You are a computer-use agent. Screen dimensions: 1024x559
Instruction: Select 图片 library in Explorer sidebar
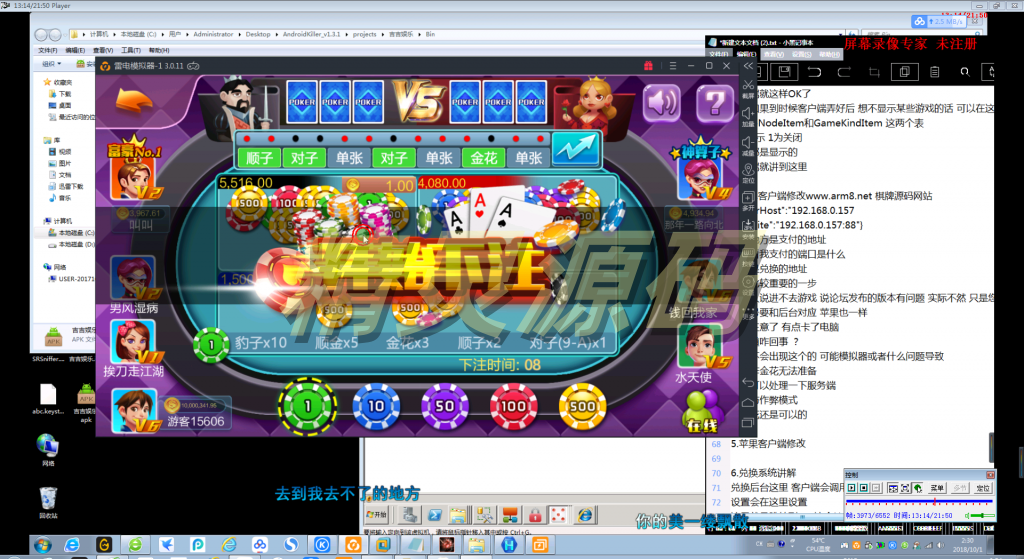(x=59, y=163)
